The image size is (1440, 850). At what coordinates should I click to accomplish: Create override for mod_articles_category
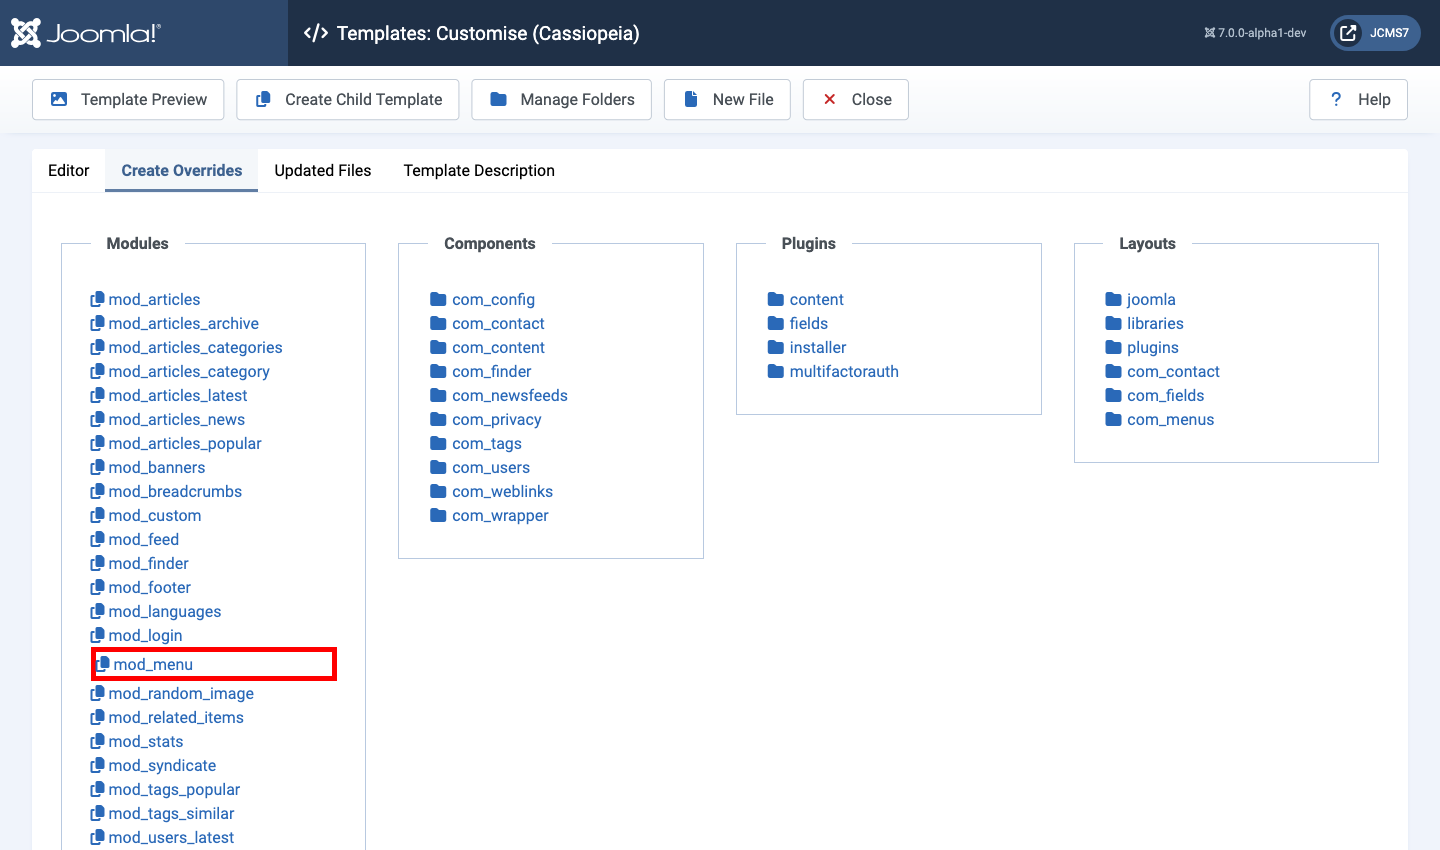(x=180, y=371)
